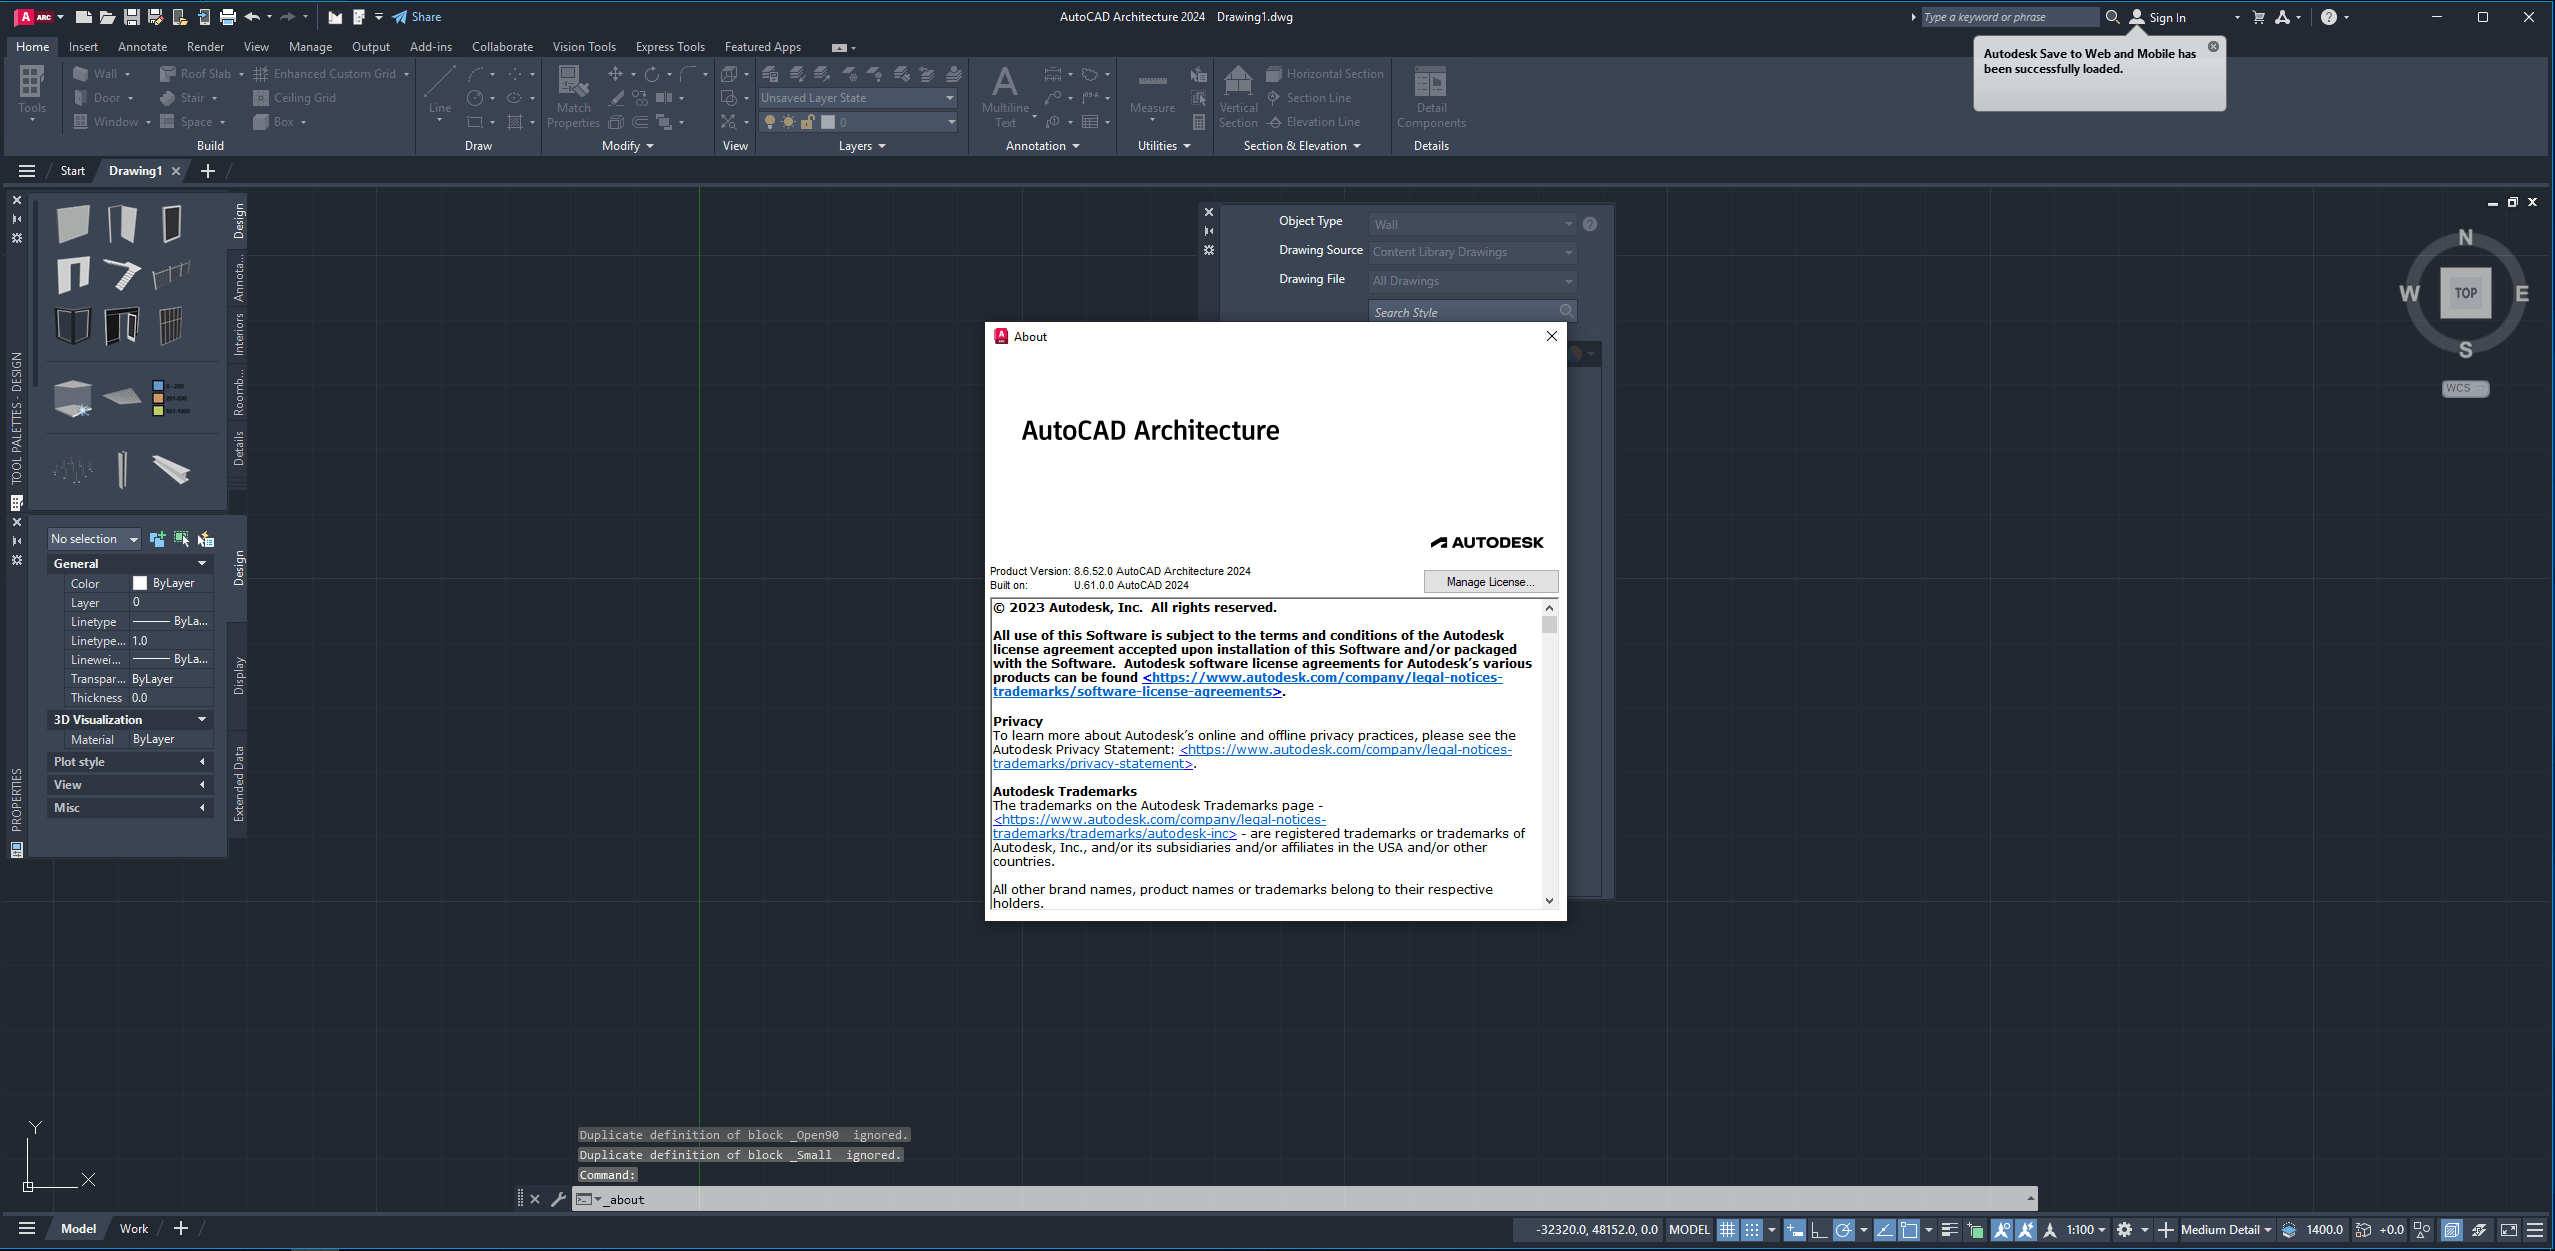Click the TOP face of ViewCube
This screenshot has height=1251, width=2555.
[2465, 293]
